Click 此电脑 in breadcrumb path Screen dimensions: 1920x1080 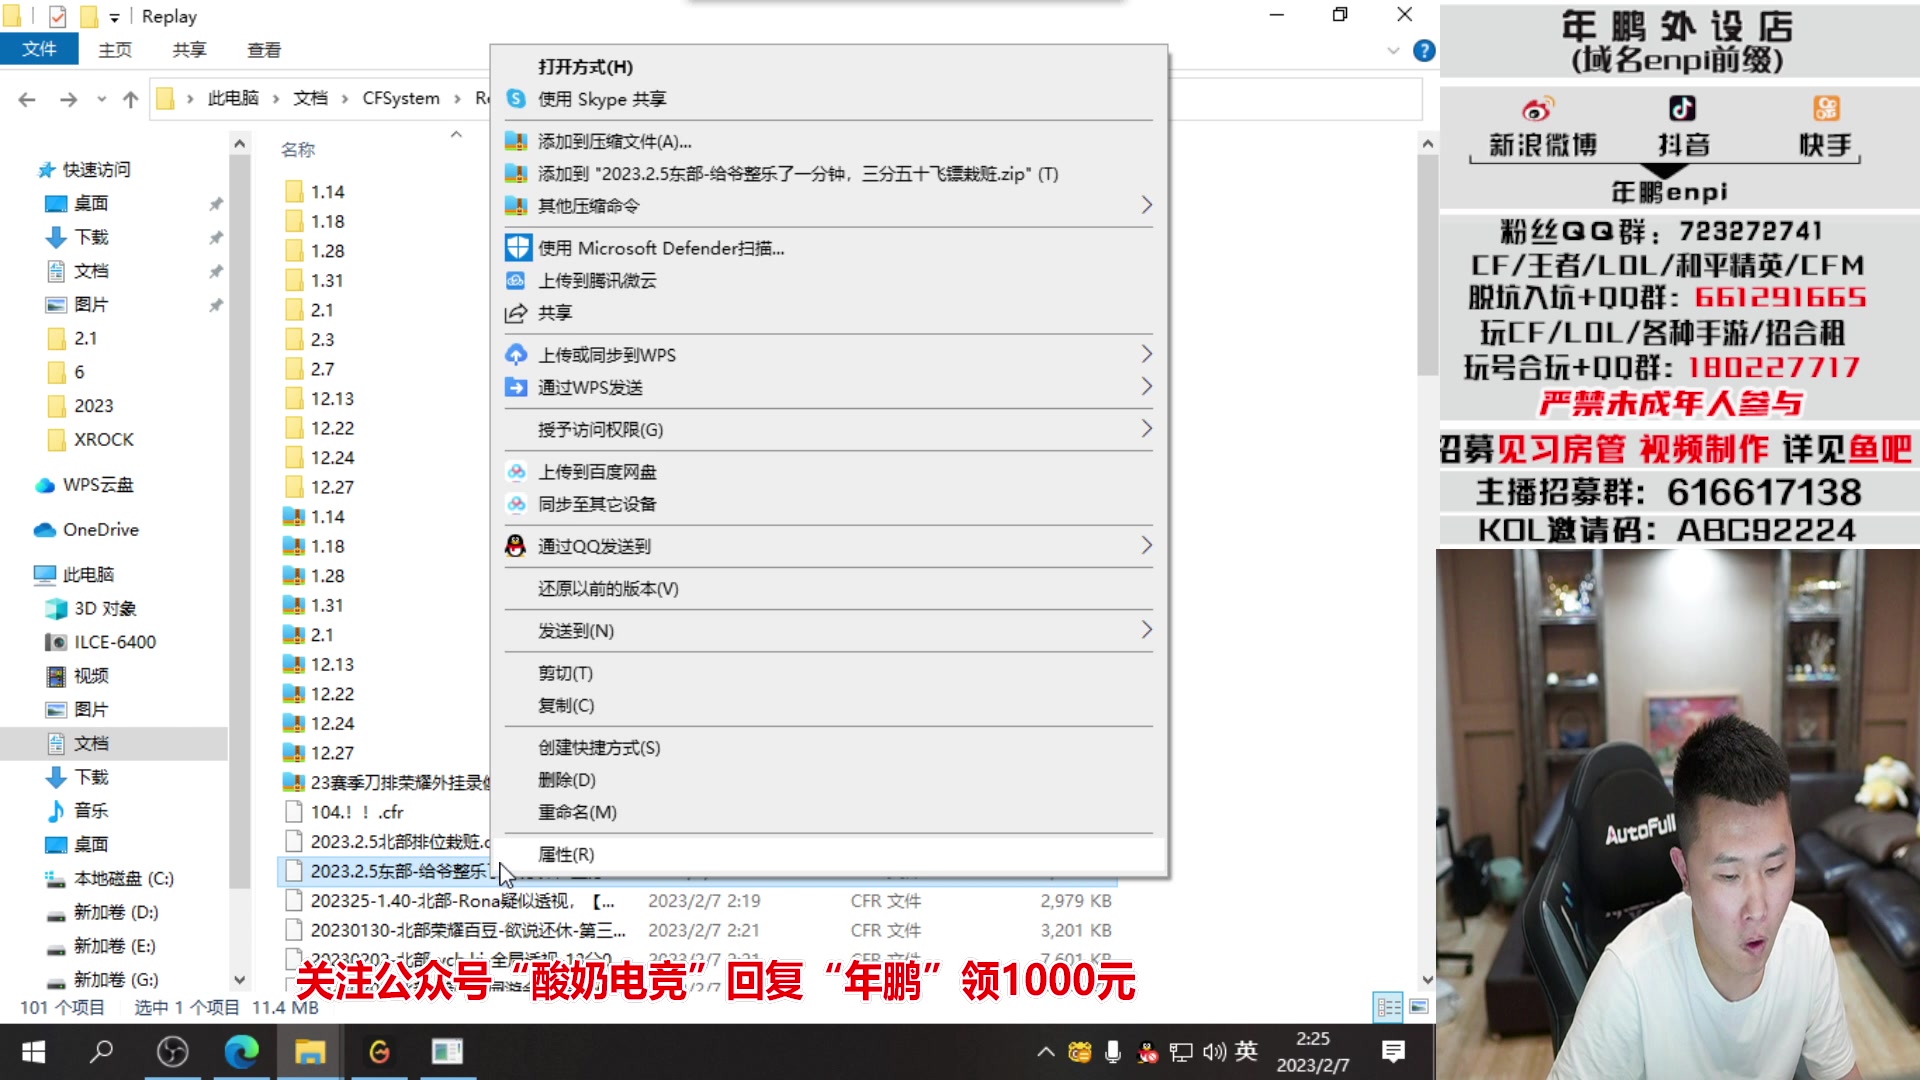[233, 98]
